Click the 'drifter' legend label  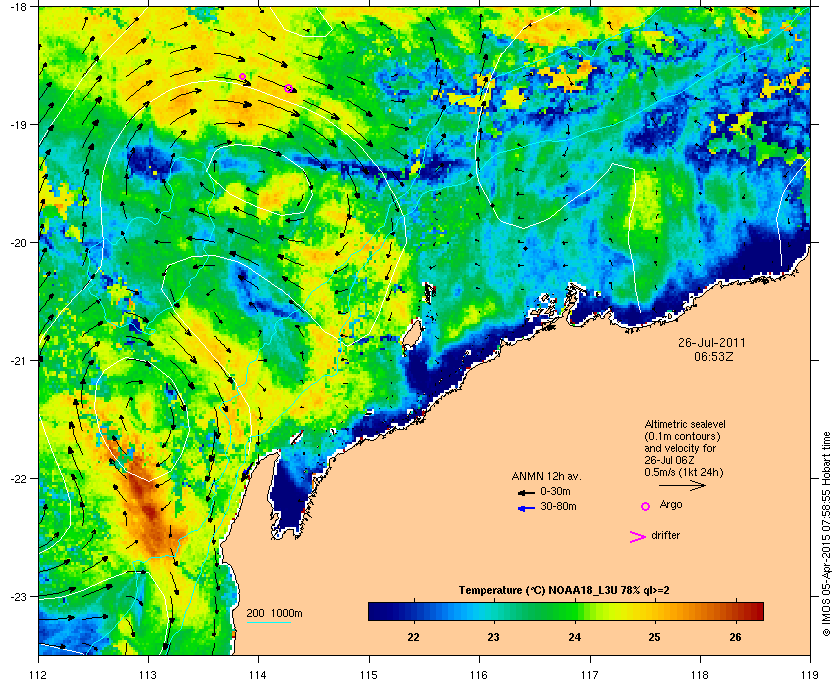click(x=665, y=535)
